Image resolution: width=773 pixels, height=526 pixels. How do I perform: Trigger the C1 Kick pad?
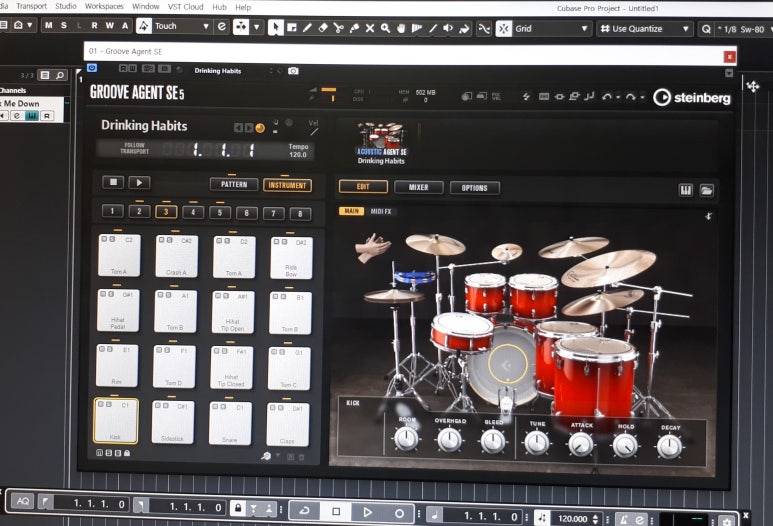[x=116, y=421]
